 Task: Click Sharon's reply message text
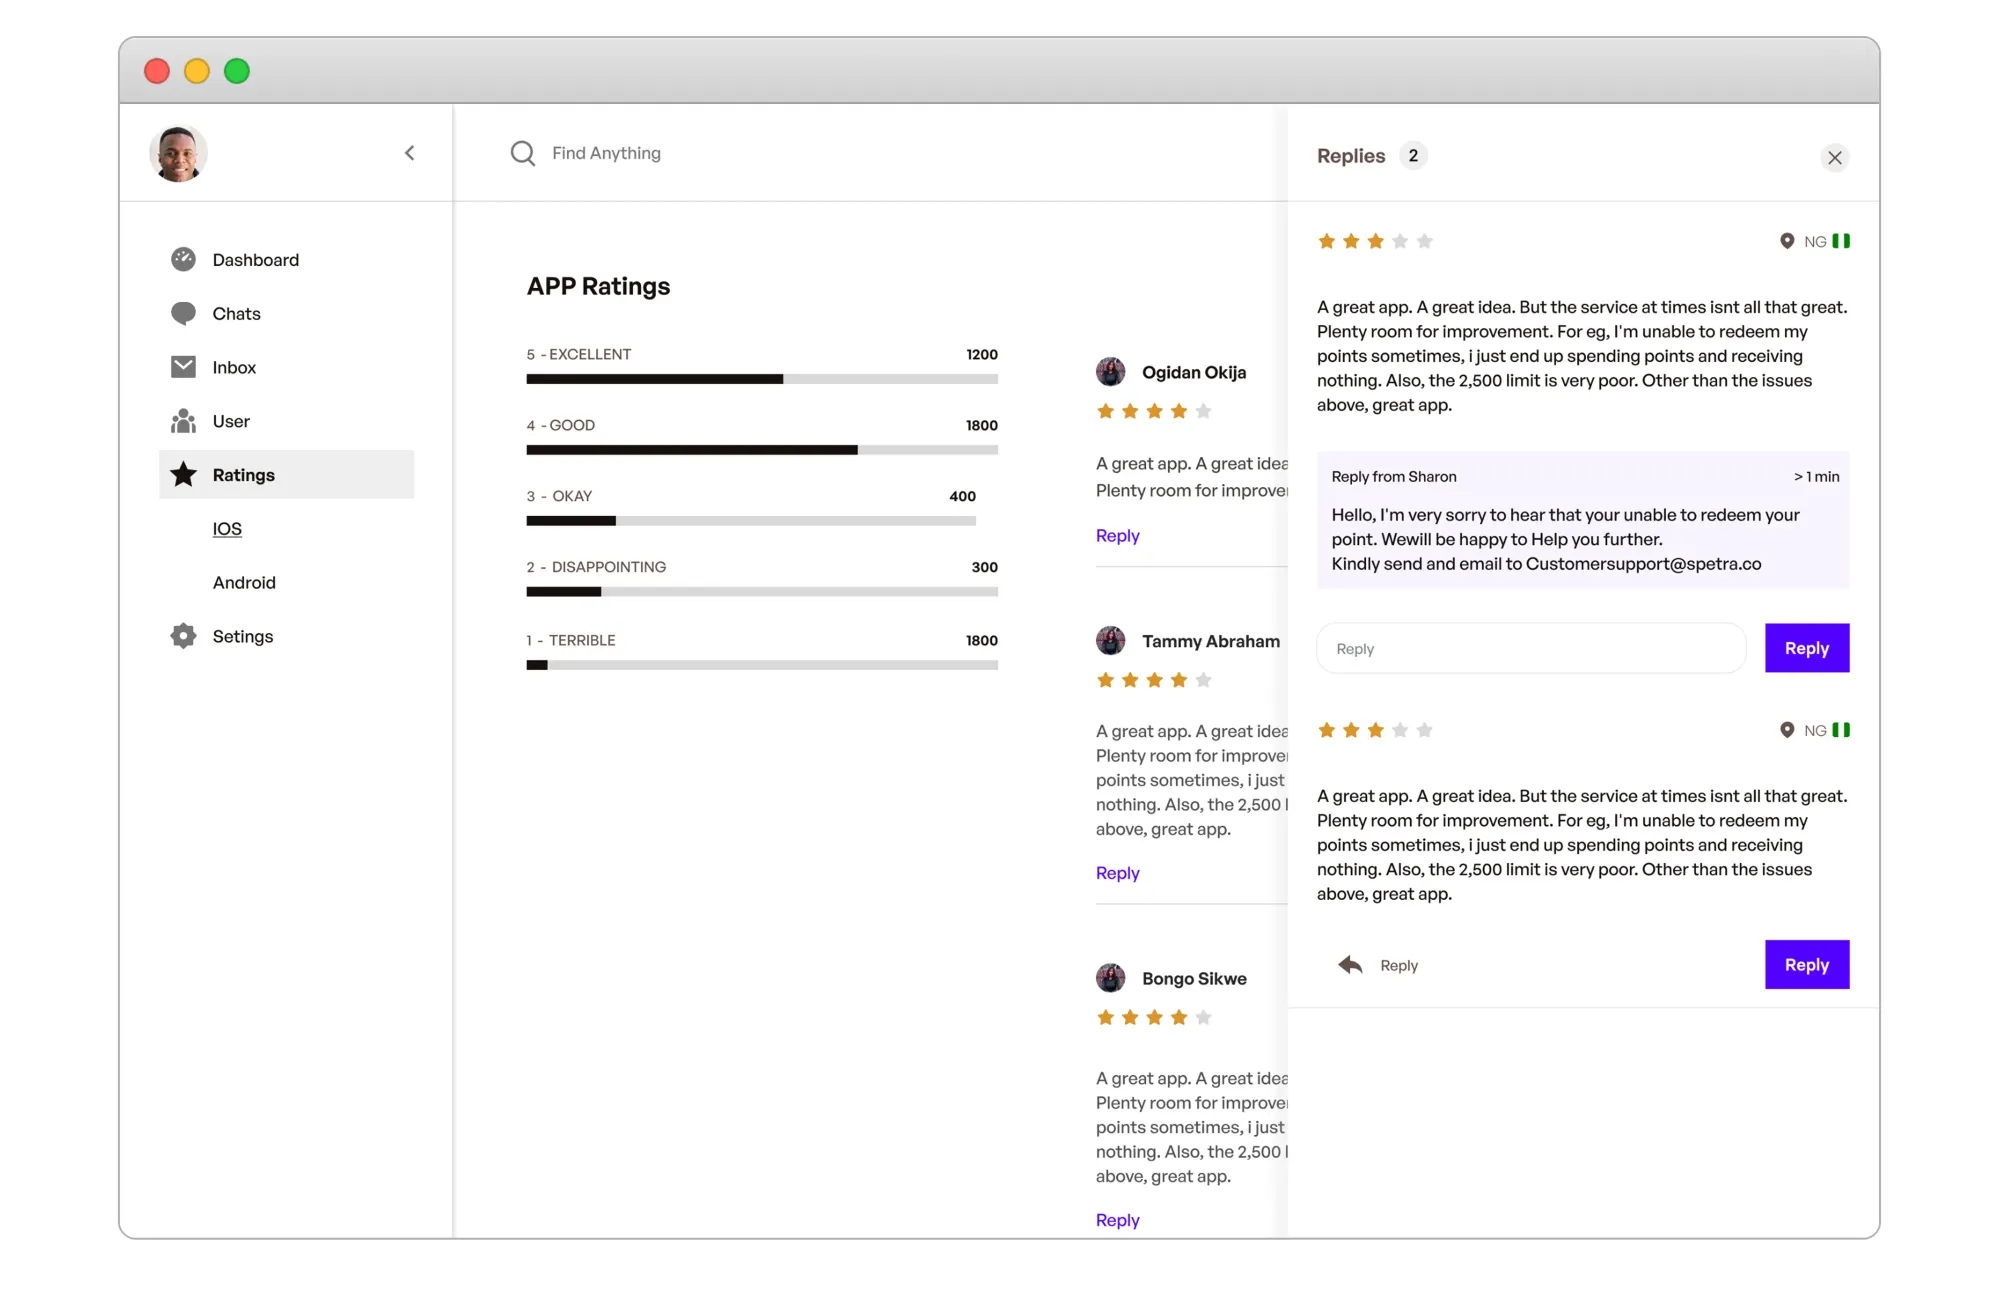tap(1565, 539)
